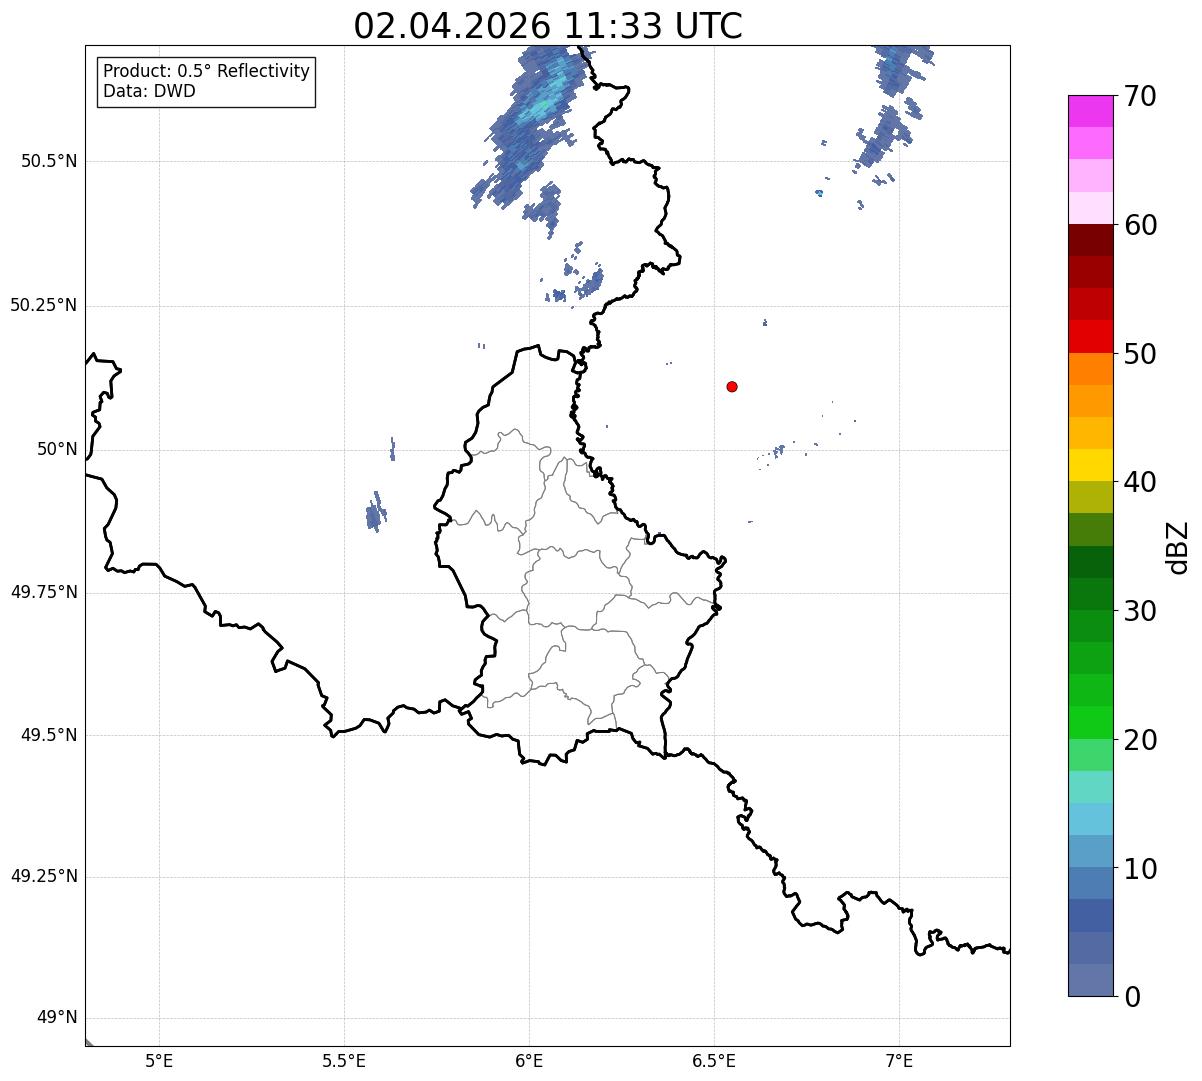Image resolution: width=1202 pixels, height=1081 pixels.
Task: Click the 5°E longitude tick label
Action: [159, 1060]
